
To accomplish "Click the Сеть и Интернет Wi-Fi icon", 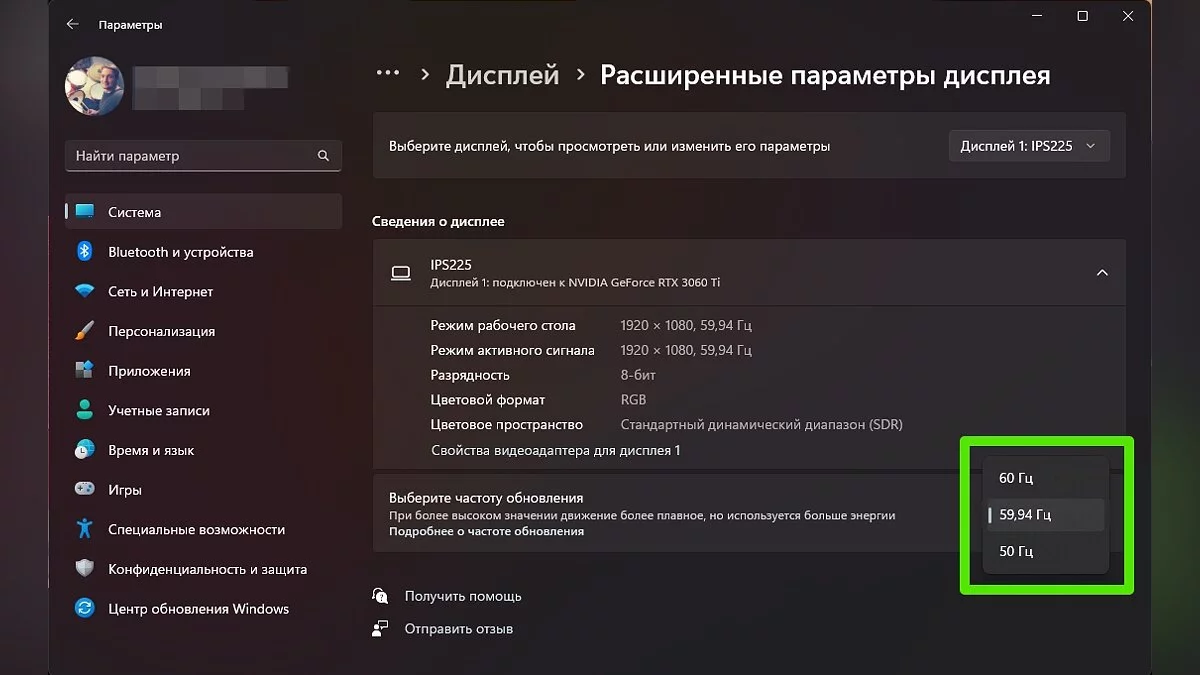I will click(x=85, y=291).
